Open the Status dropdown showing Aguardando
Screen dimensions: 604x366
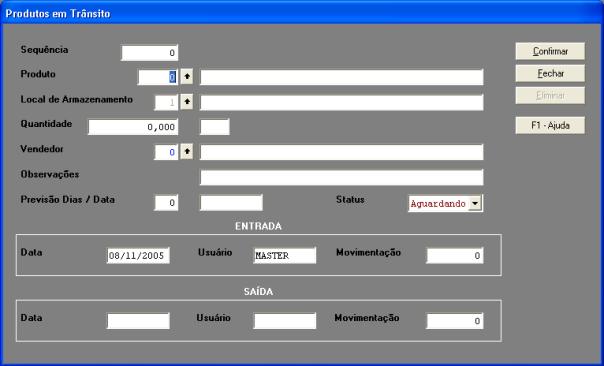475,203
